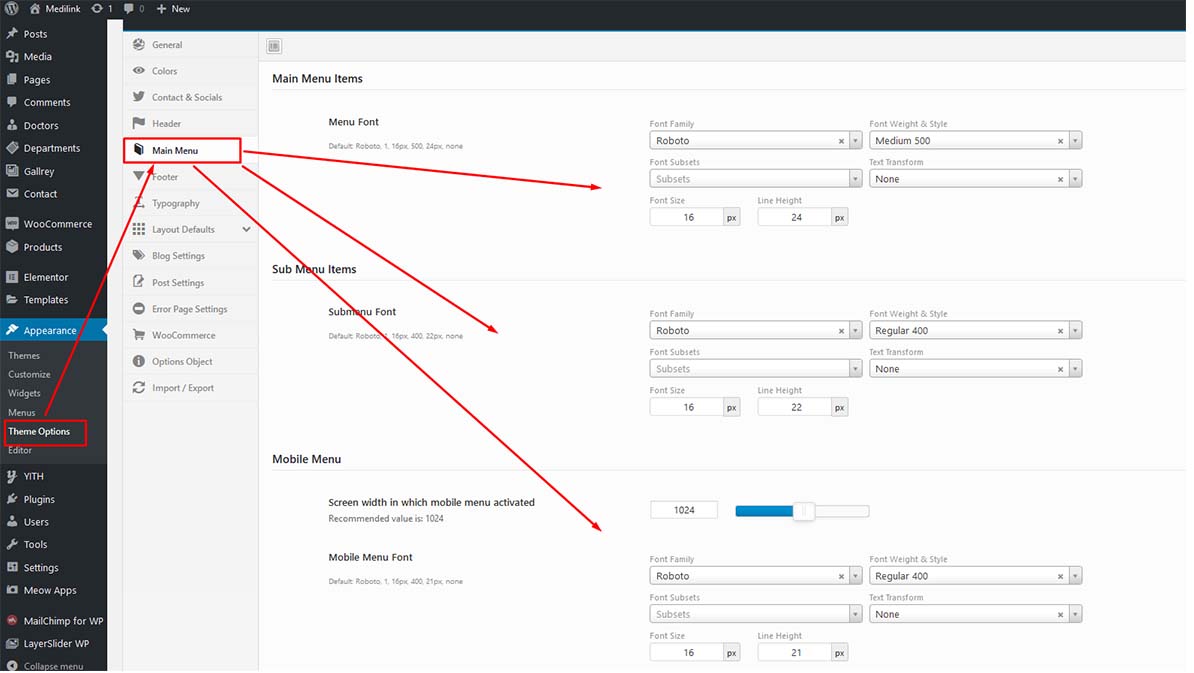1194x673 pixels.
Task: Open Editor submenu link
Action: click(x=20, y=451)
